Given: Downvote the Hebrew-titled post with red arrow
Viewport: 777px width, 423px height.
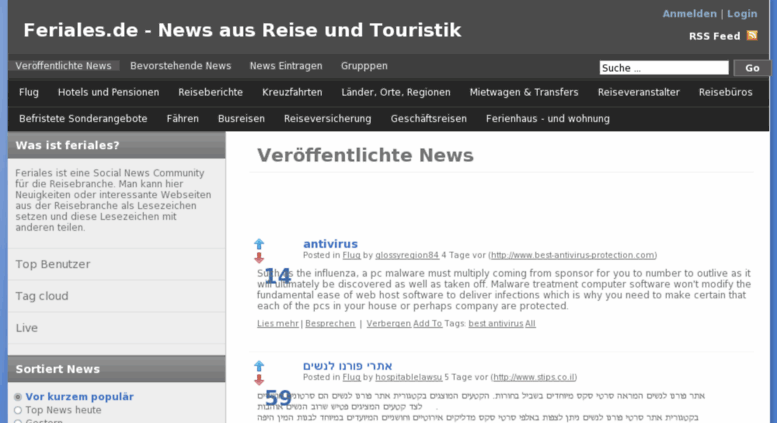Looking at the screenshot, I should tap(259, 380).
